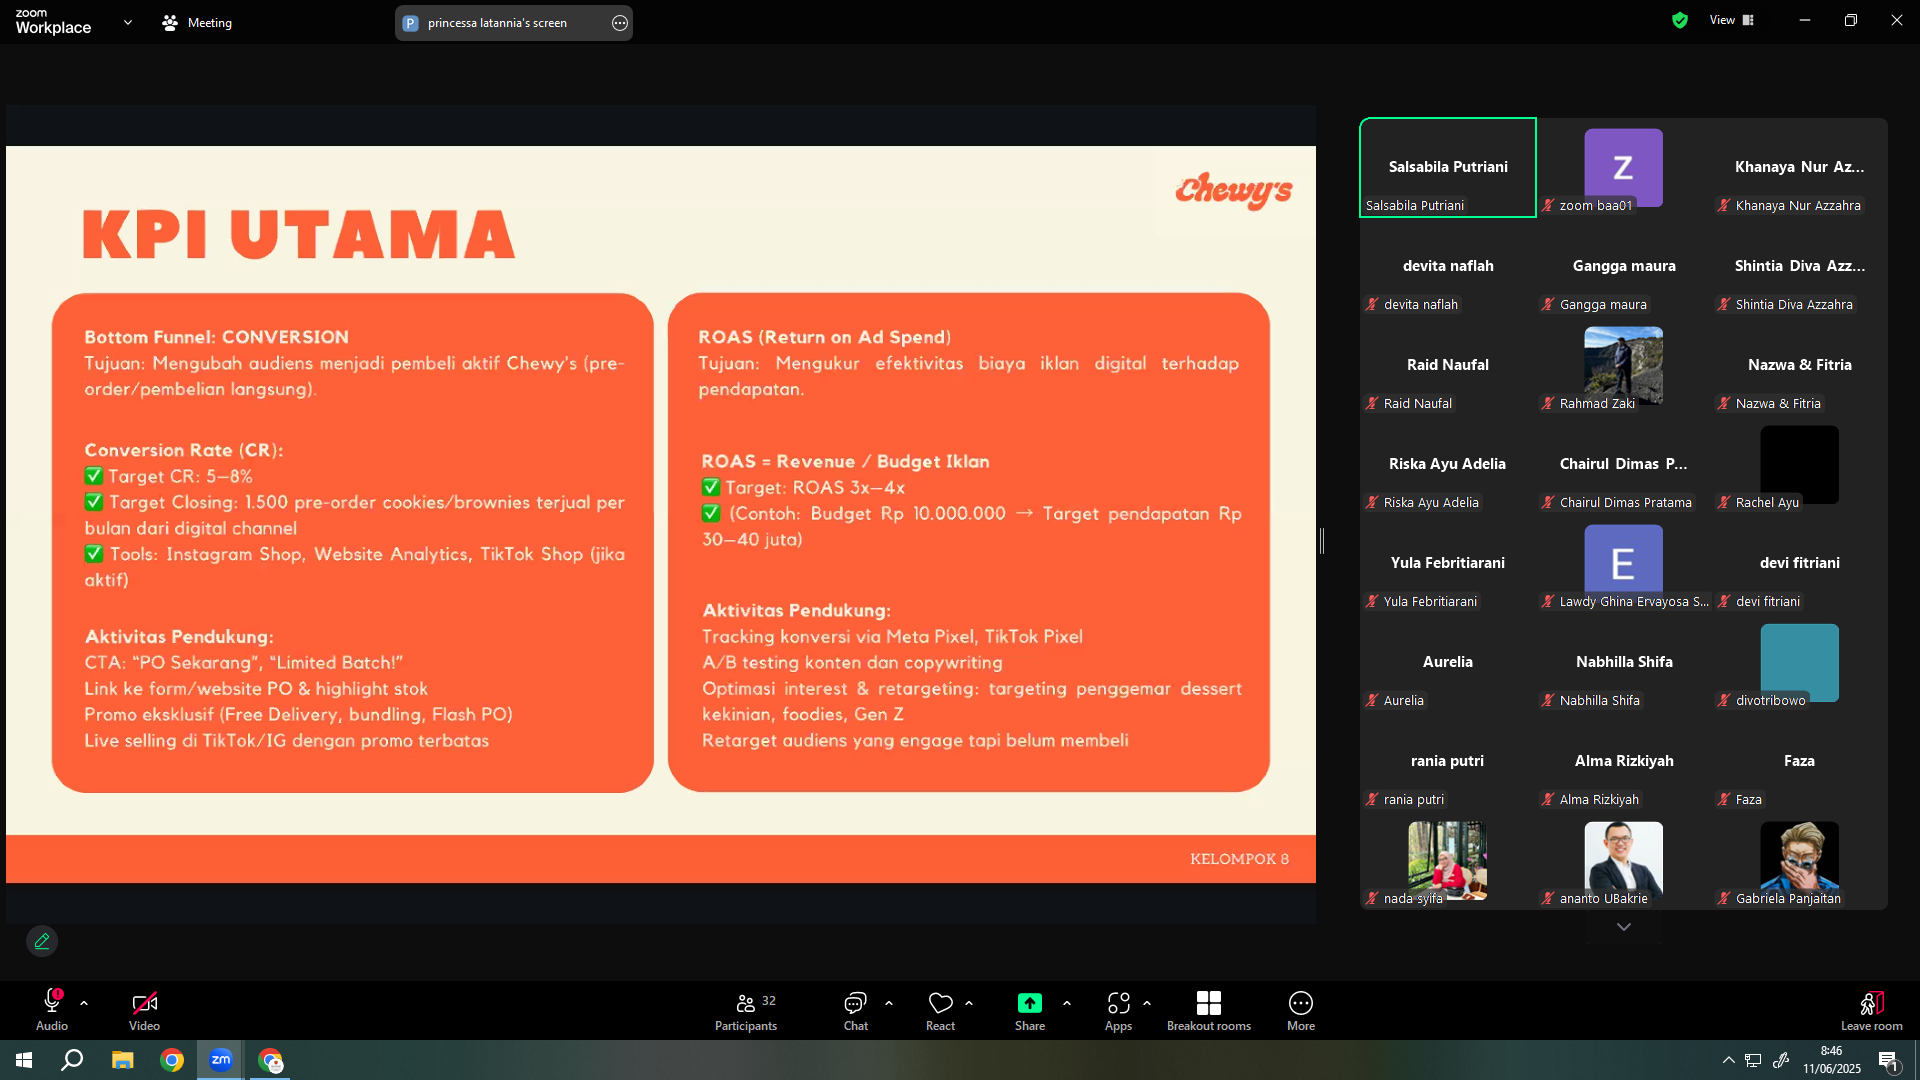Click Riska Ayu Adelia's participant tile

[x=1448, y=464]
